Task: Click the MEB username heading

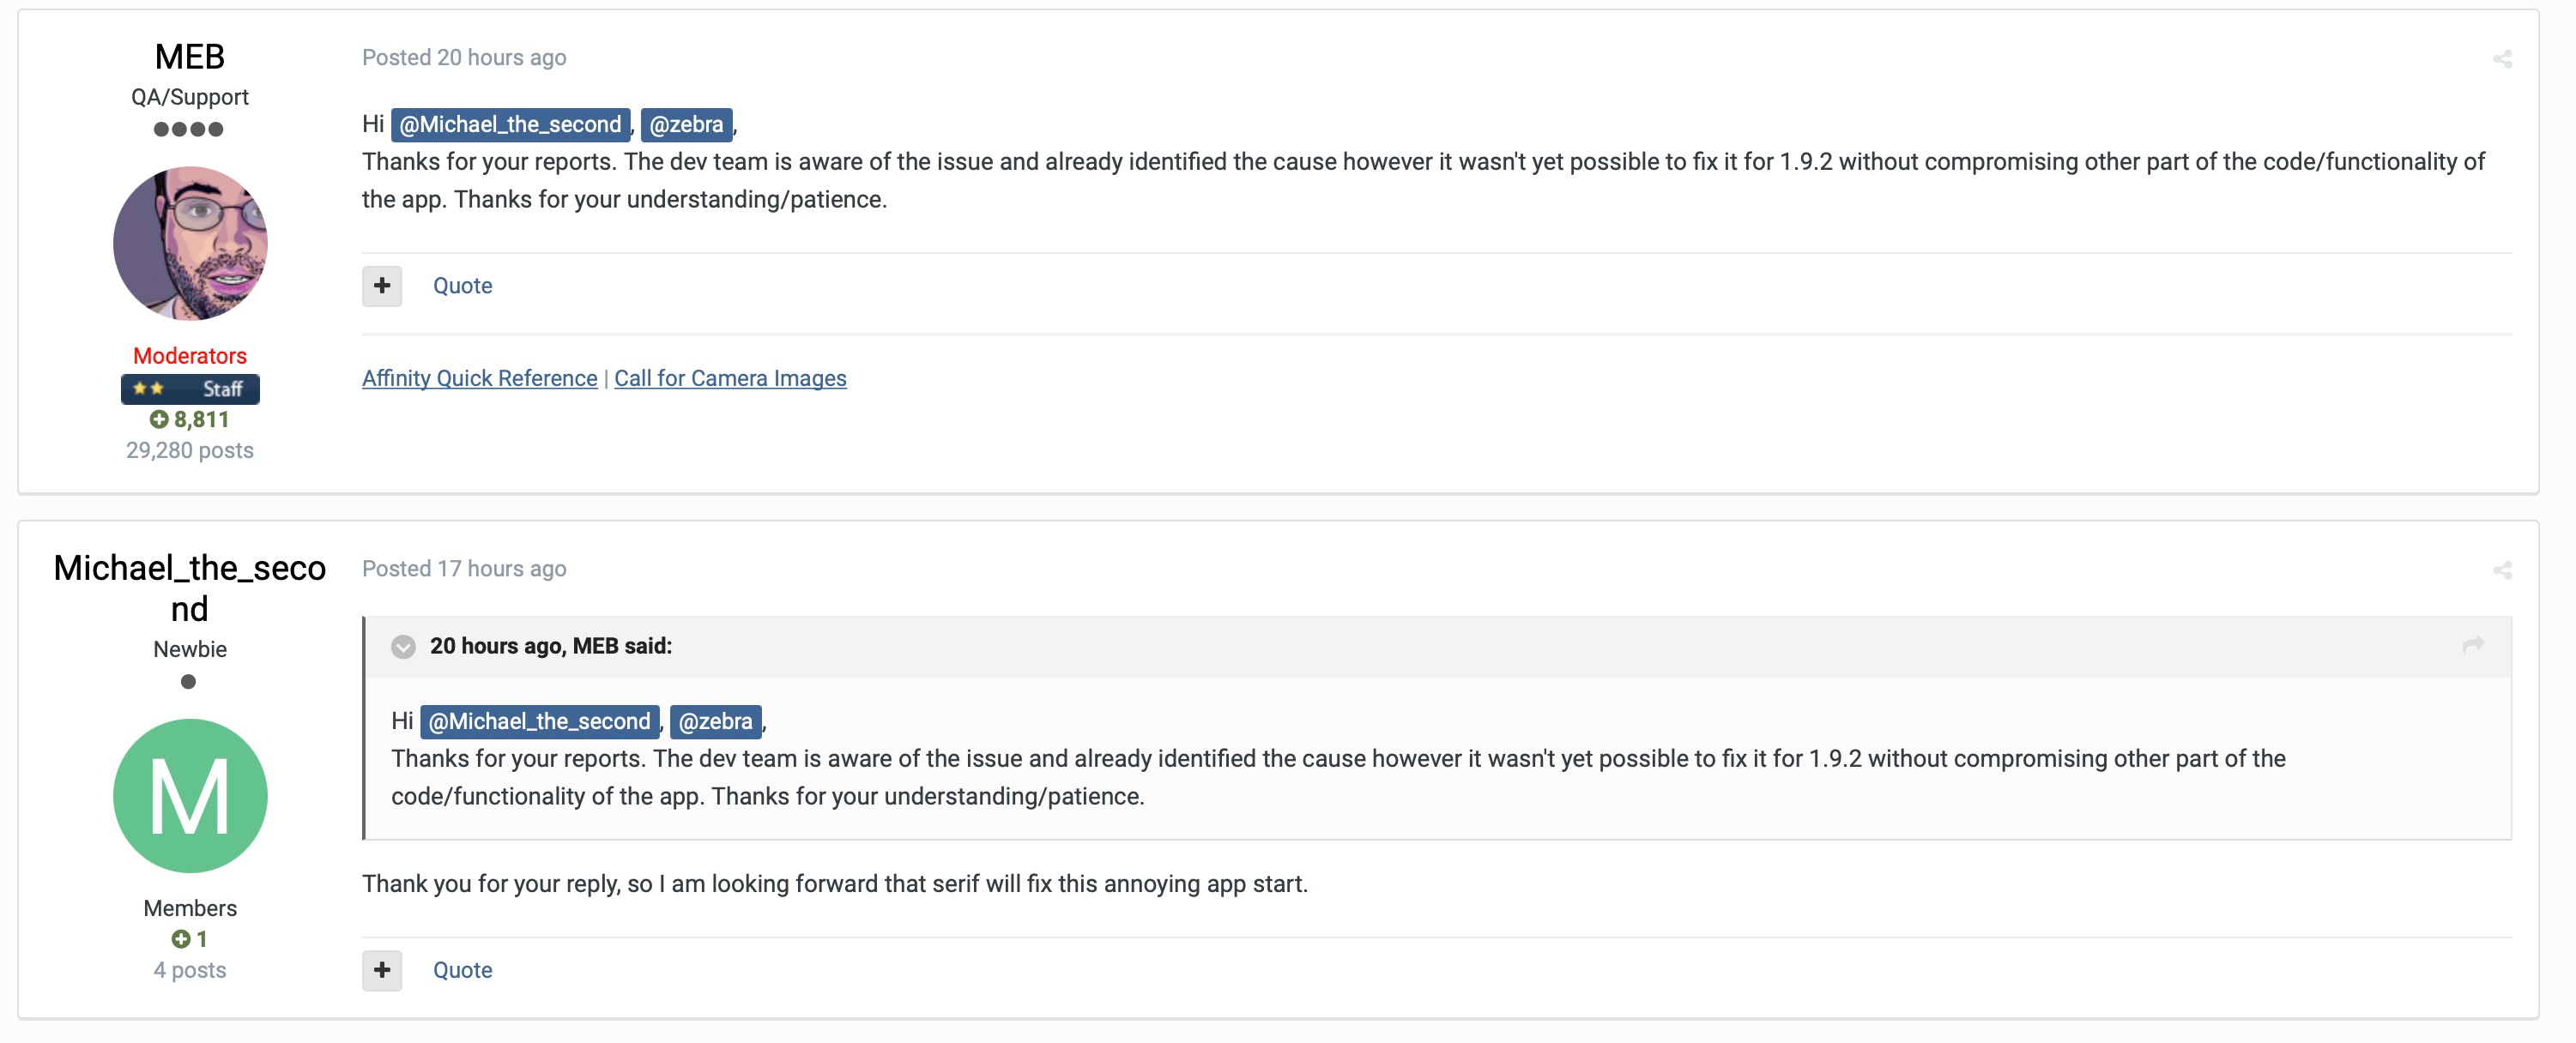Action: [190, 57]
